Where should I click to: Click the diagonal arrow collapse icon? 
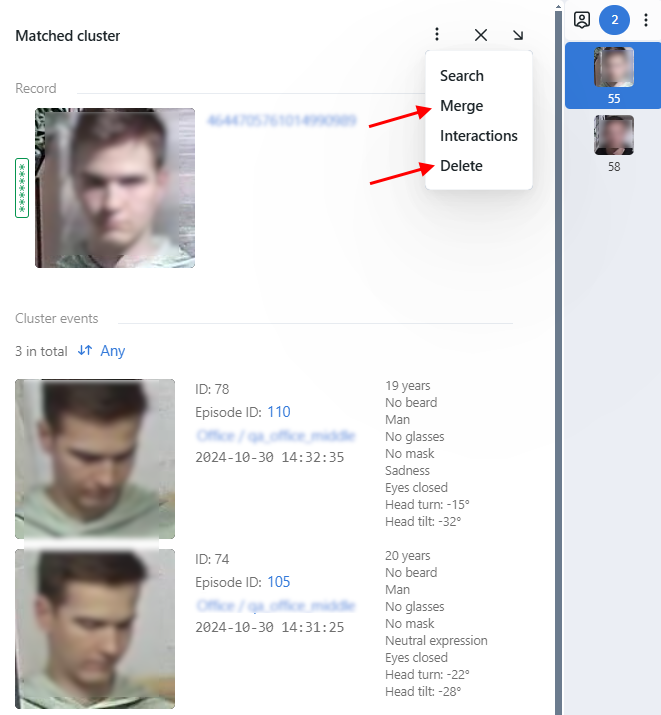pyautogui.click(x=518, y=35)
